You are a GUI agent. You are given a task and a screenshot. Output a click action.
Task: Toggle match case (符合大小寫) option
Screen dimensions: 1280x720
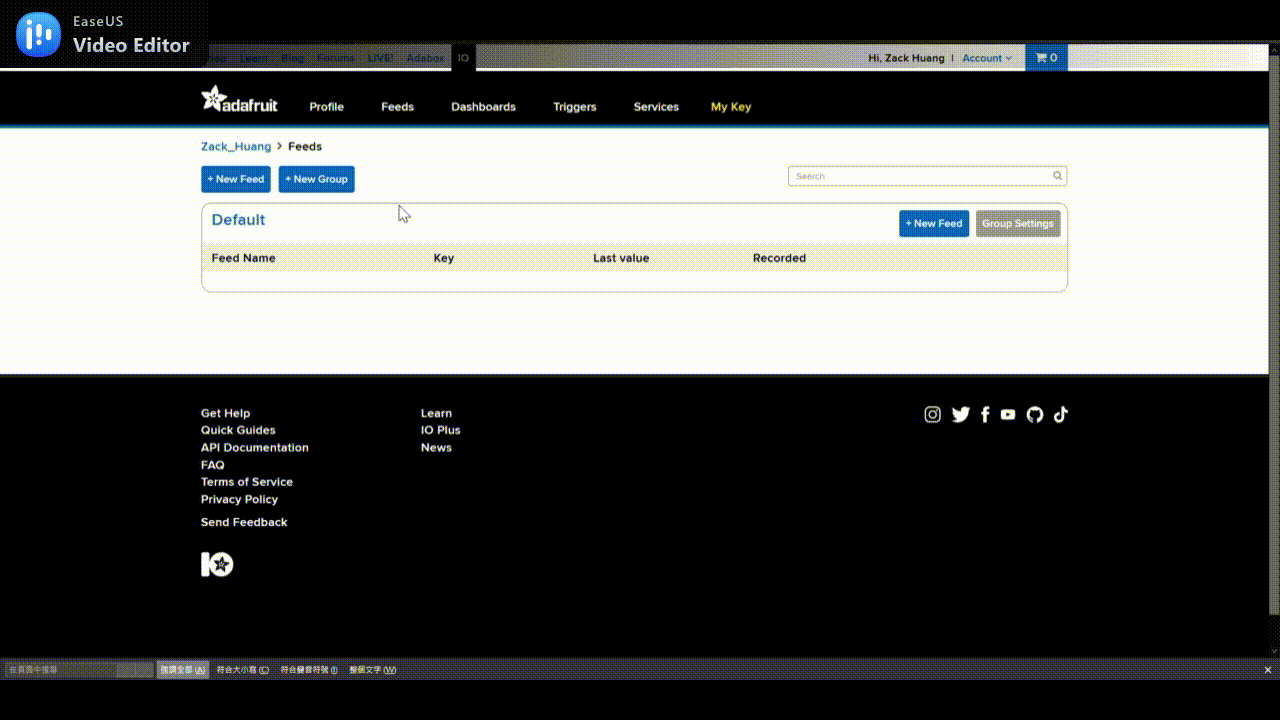point(243,670)
